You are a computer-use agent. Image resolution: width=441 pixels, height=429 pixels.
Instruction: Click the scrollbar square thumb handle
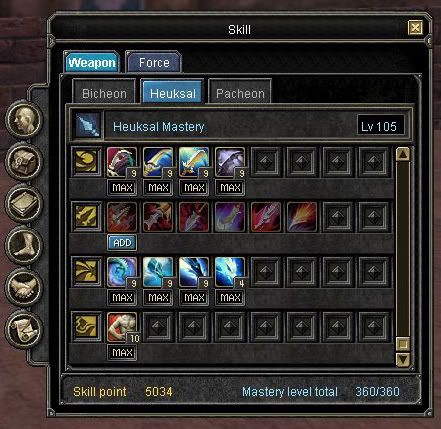pos(403,344)
